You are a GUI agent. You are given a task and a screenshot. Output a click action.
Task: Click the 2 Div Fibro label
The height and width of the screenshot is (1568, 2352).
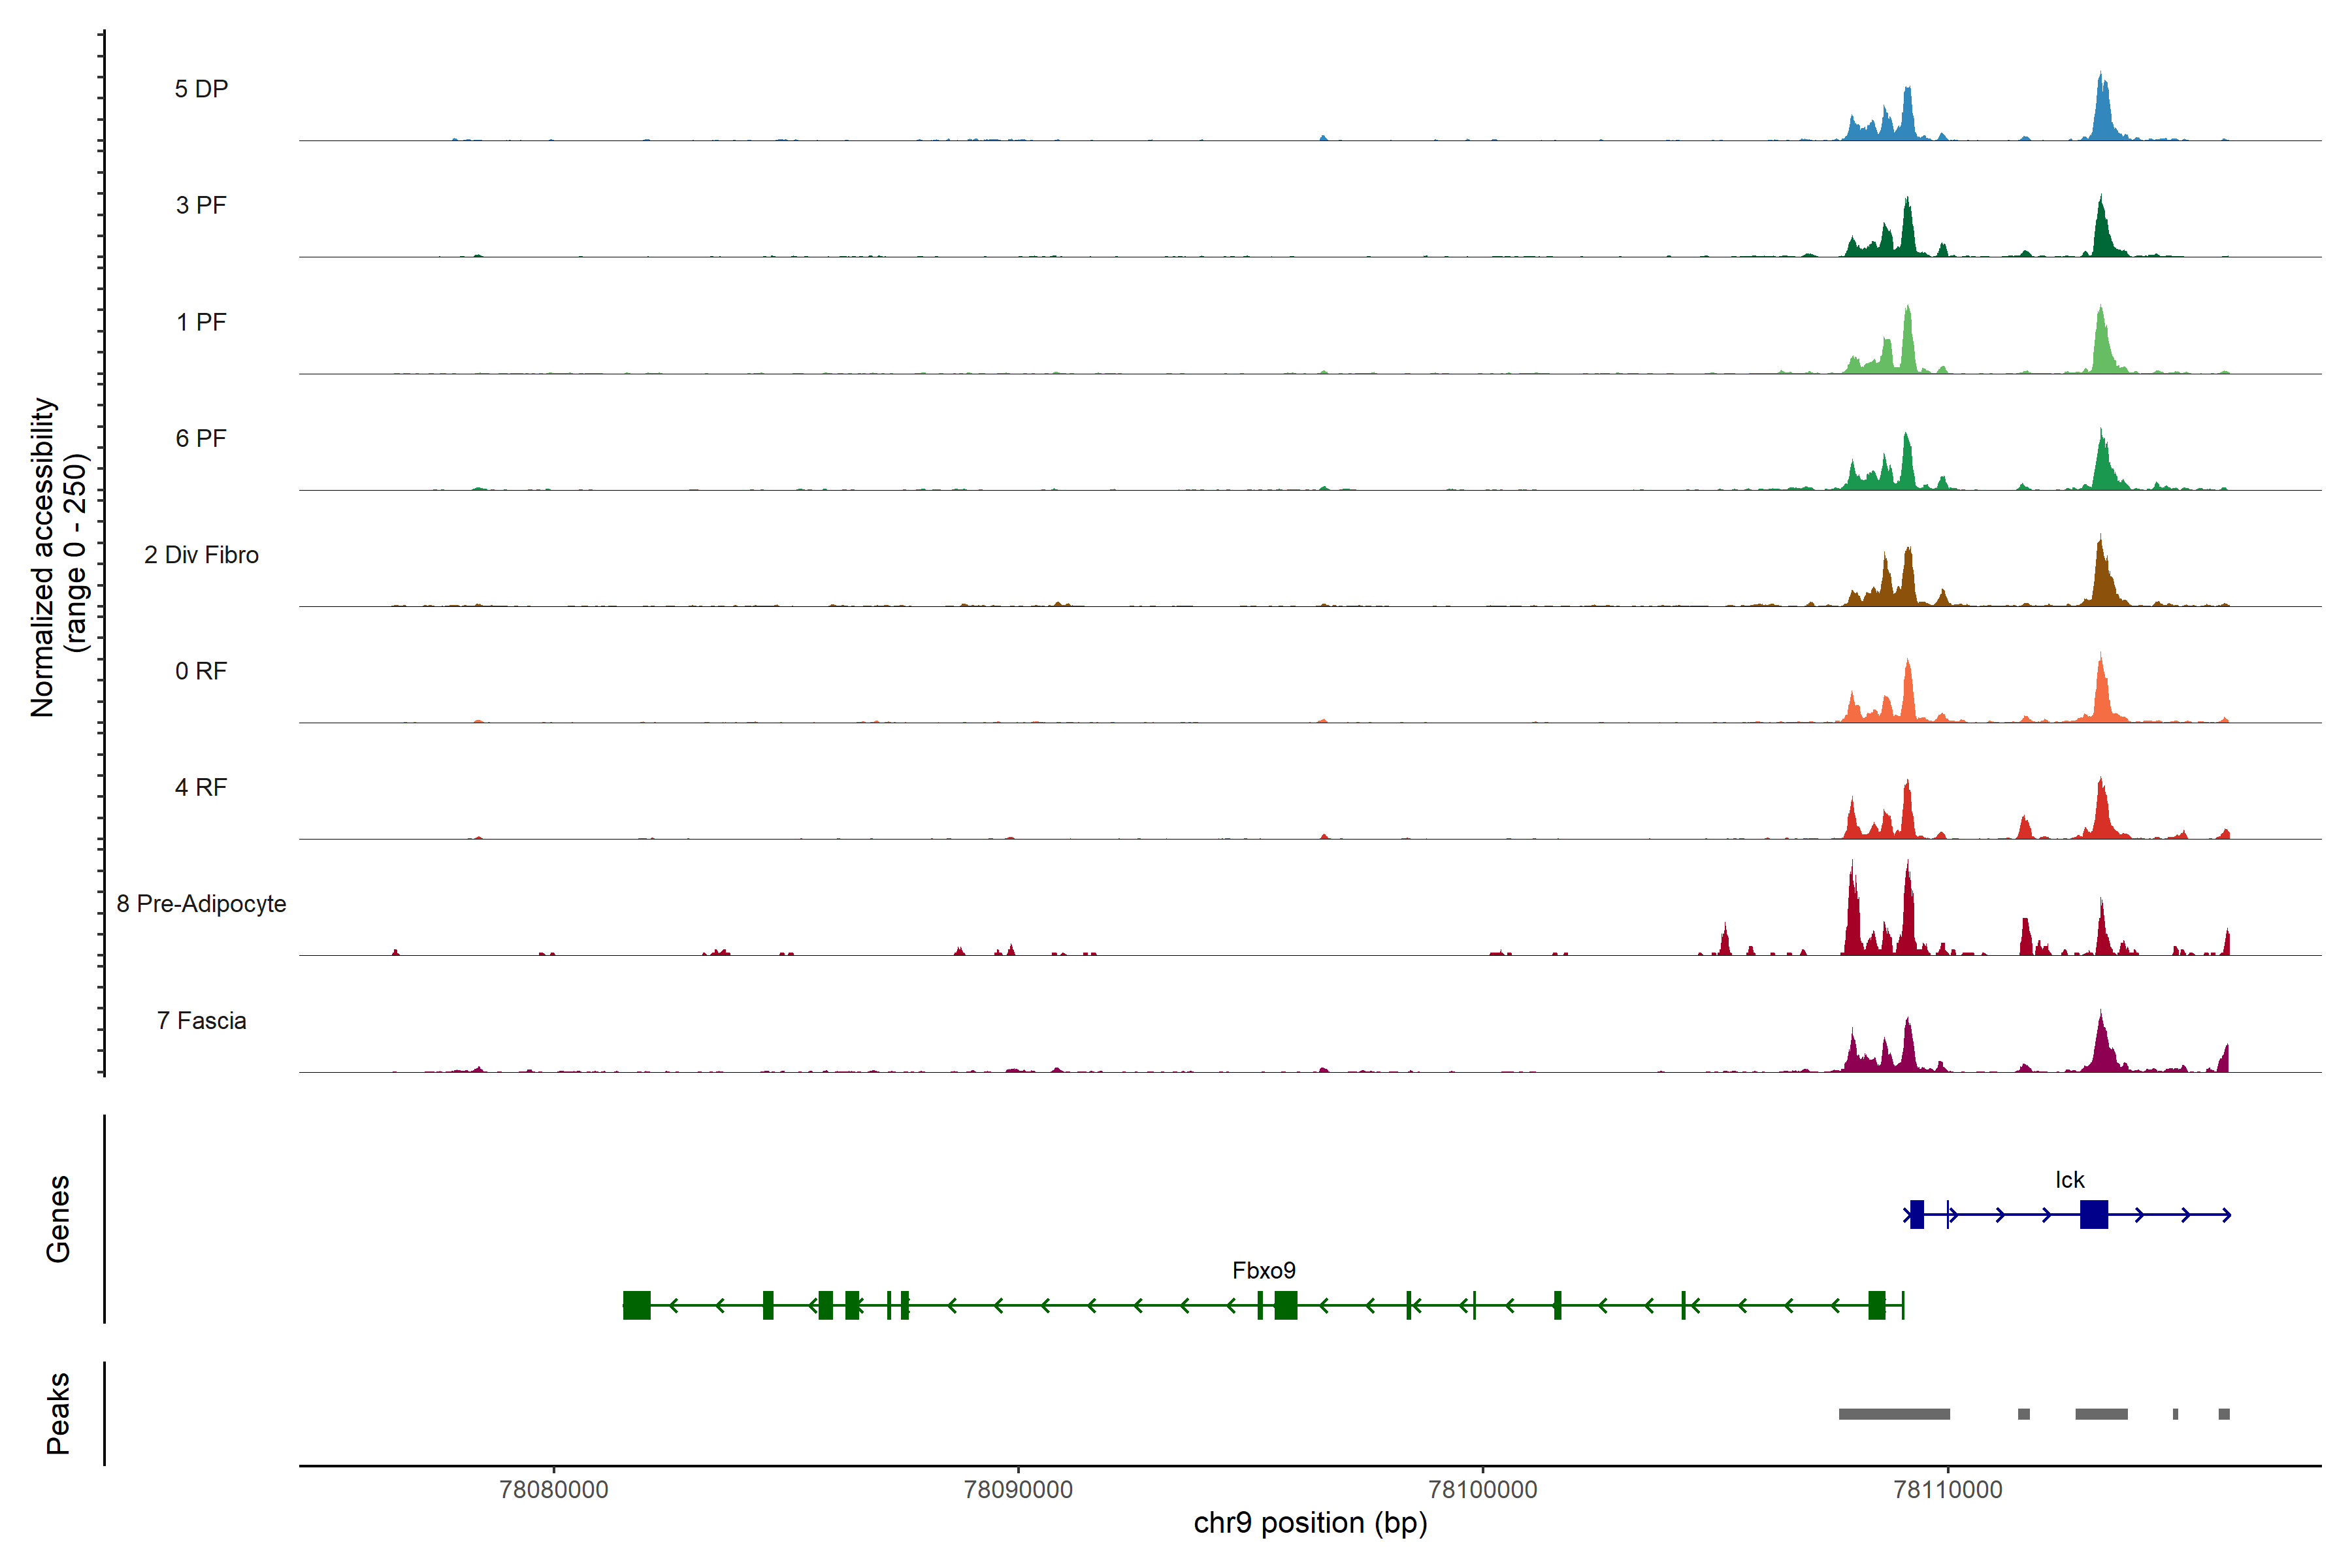point(201,555)
